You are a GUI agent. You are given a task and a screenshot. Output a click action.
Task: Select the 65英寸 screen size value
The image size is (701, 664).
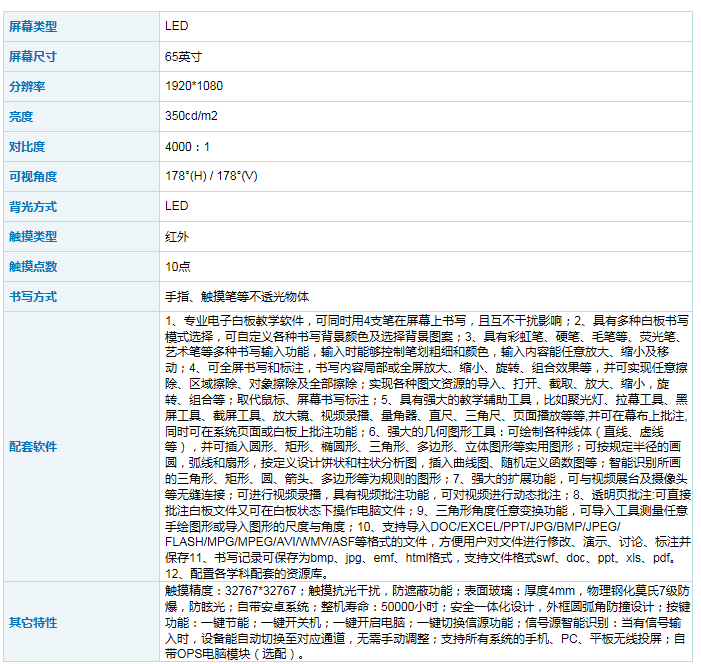click(x=183, y=57)
